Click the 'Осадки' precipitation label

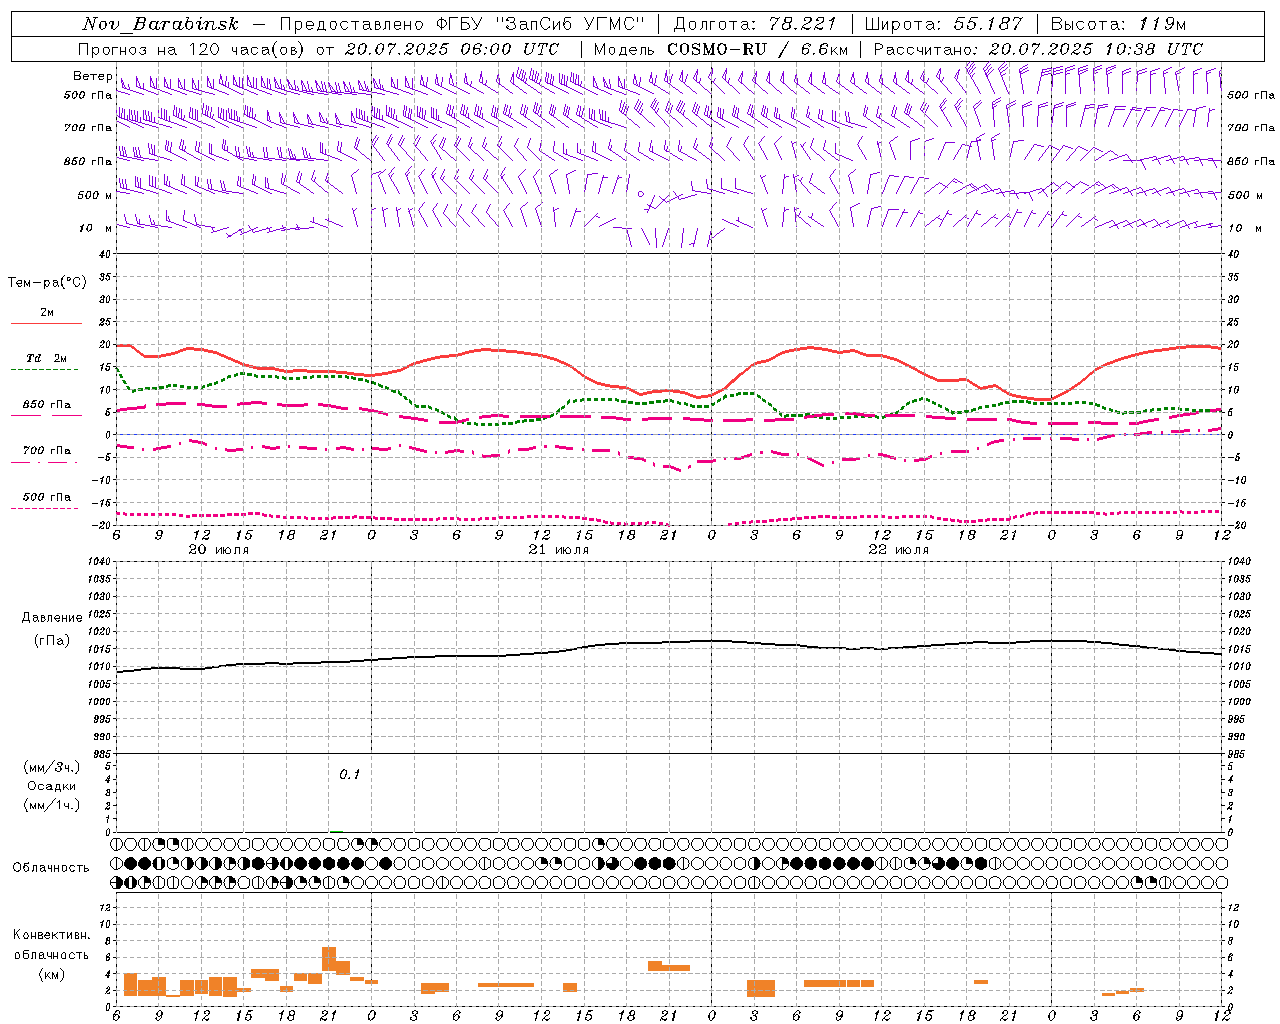coord(52,786)
